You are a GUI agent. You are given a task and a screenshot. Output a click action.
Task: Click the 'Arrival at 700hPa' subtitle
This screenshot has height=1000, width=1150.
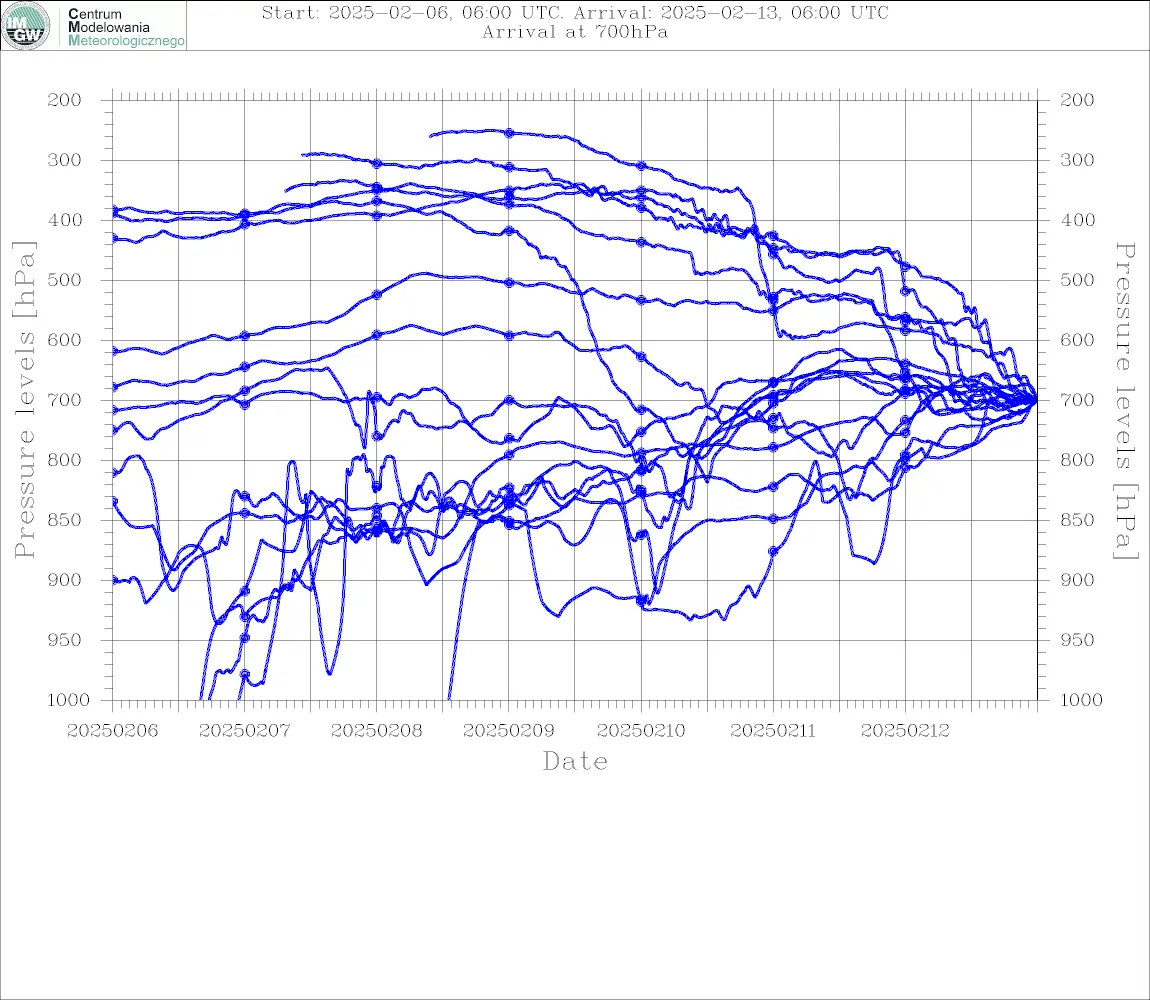[x=575, y=32]
